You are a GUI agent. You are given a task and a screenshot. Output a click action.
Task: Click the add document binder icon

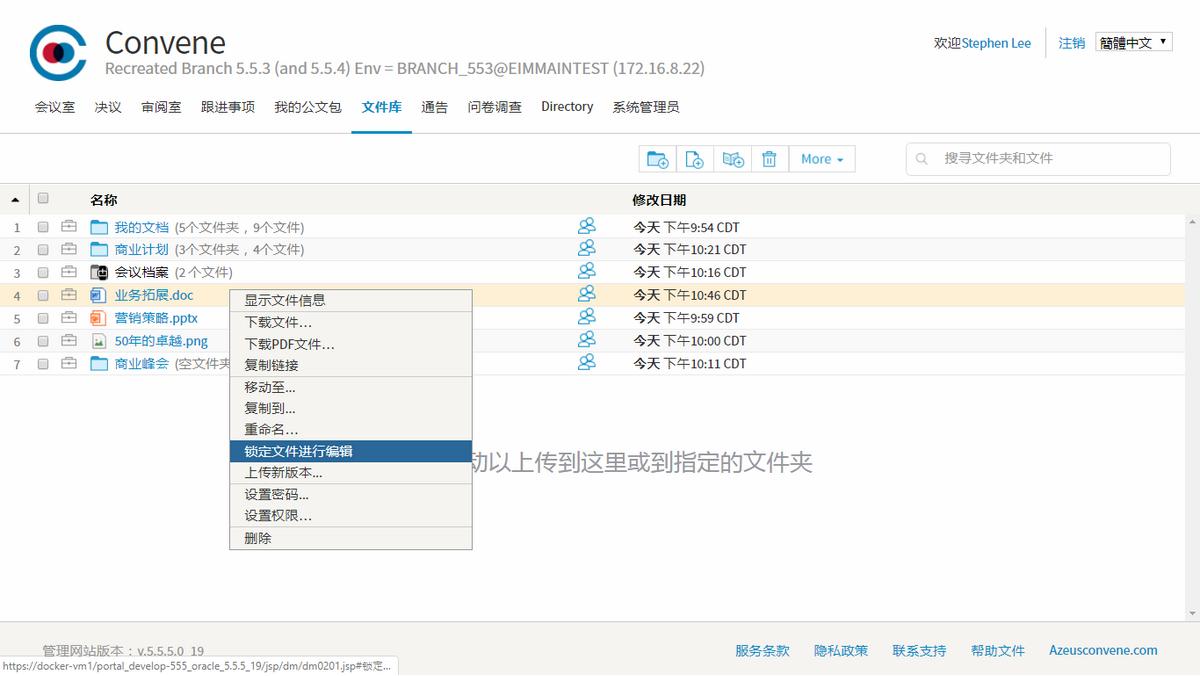coord(733,158)
